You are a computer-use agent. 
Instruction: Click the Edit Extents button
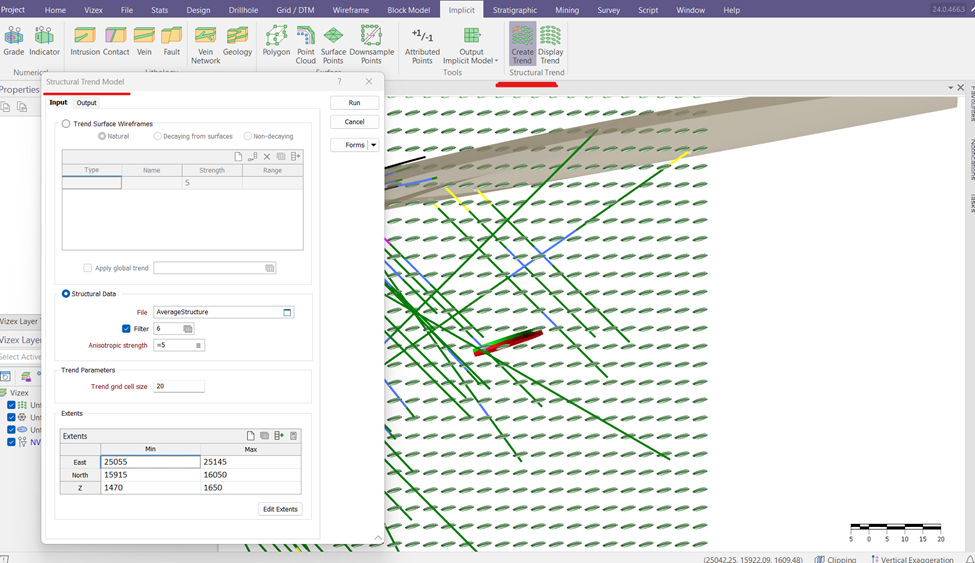(x=280, y=509)
